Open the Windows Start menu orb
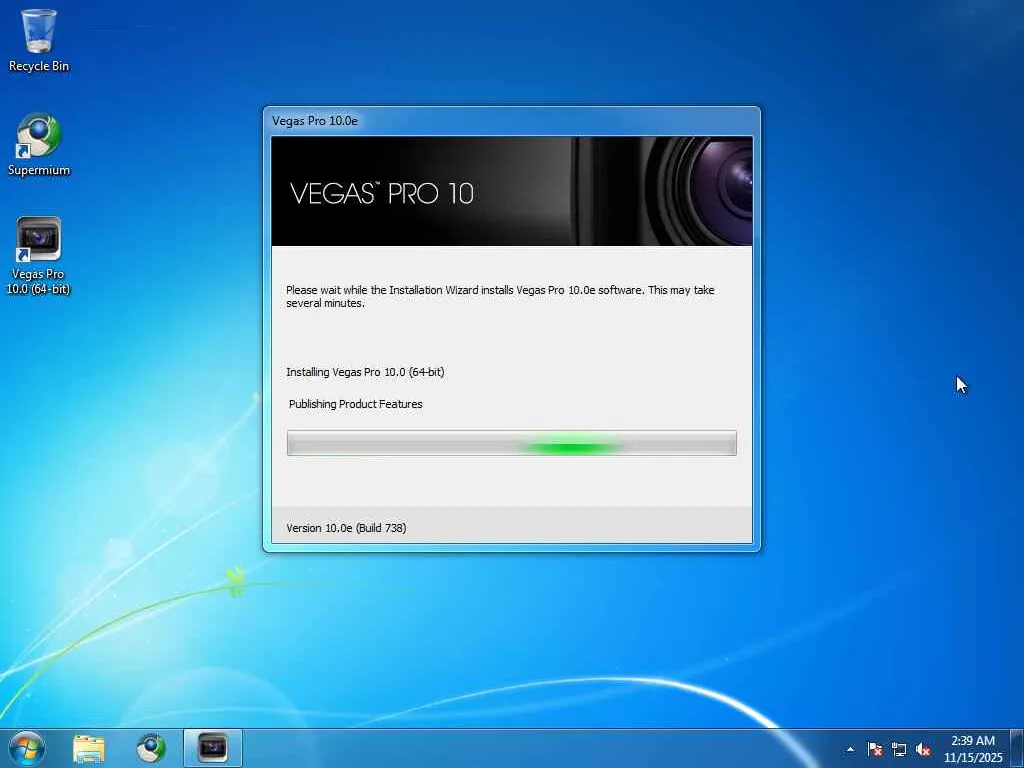 pyautogui.click(x=27, y=748)
